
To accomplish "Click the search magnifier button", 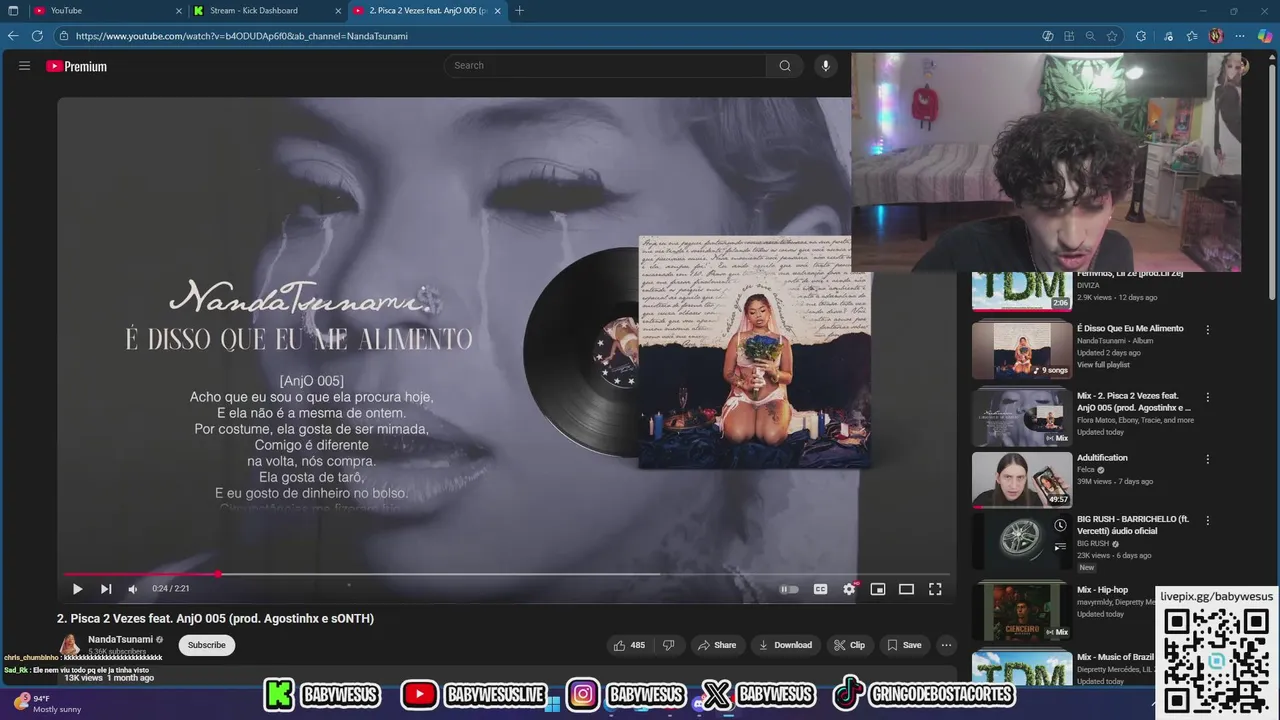I will coord(785,66).
